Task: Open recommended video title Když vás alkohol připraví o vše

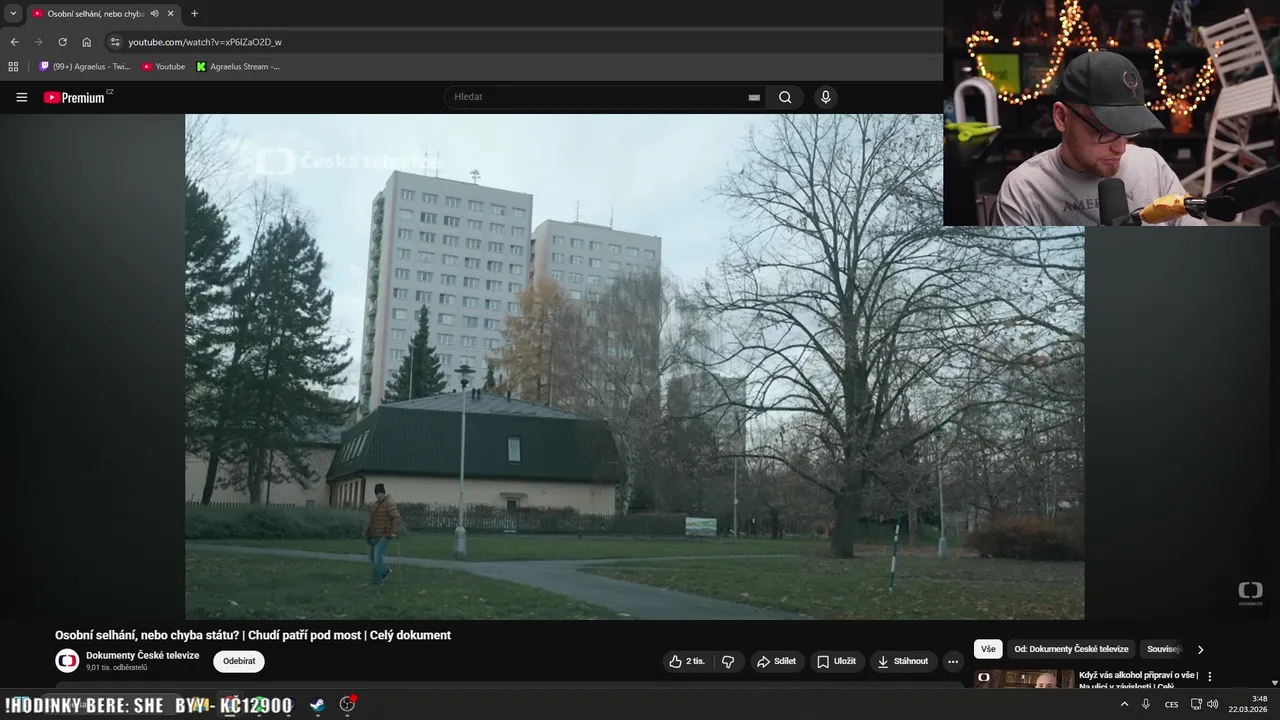Action: [x=1138, y=680]
